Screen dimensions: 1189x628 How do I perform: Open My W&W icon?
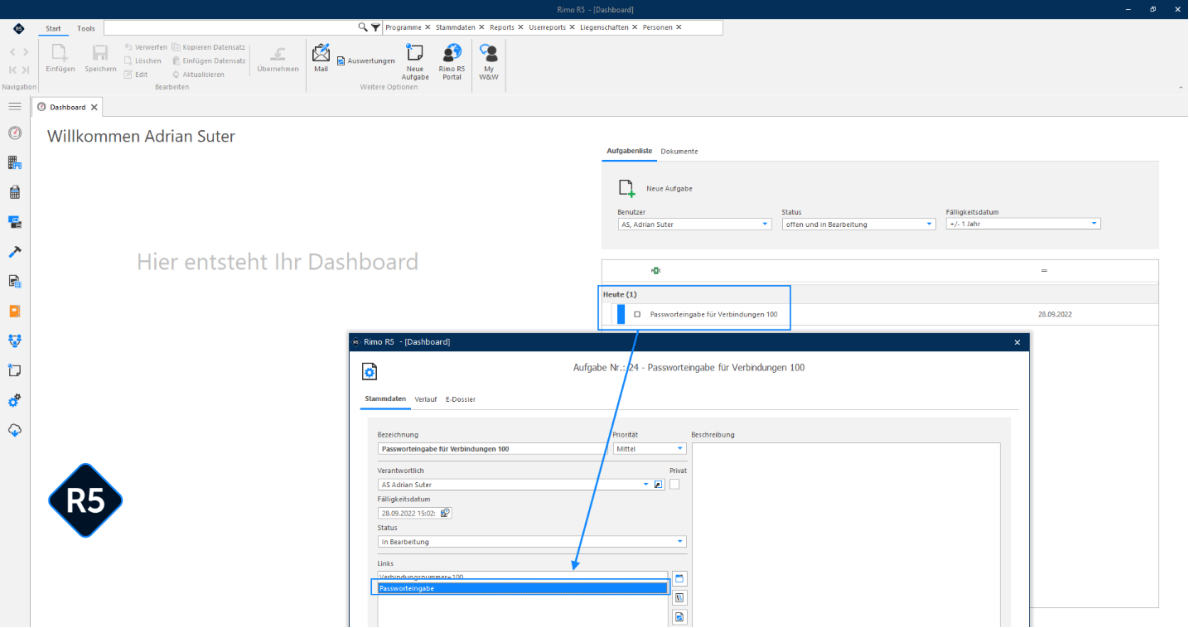coord(489,61)
